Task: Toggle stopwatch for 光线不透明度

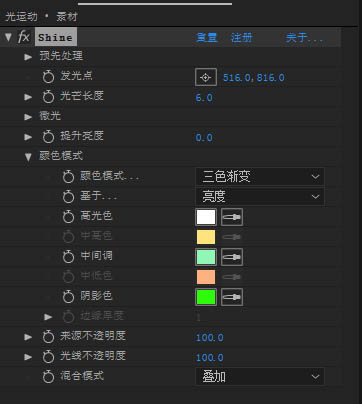Action: click(x=48, y=357)
